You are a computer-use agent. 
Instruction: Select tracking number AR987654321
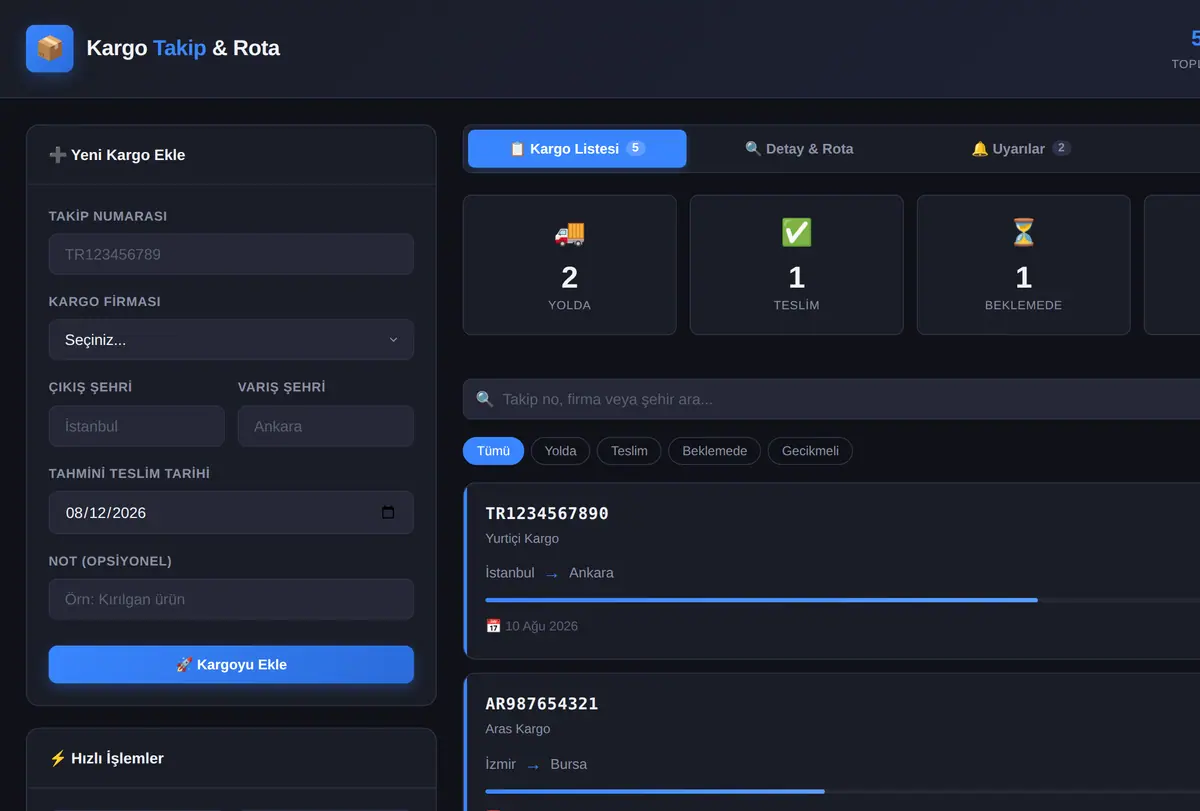click(x=542, y=704)
